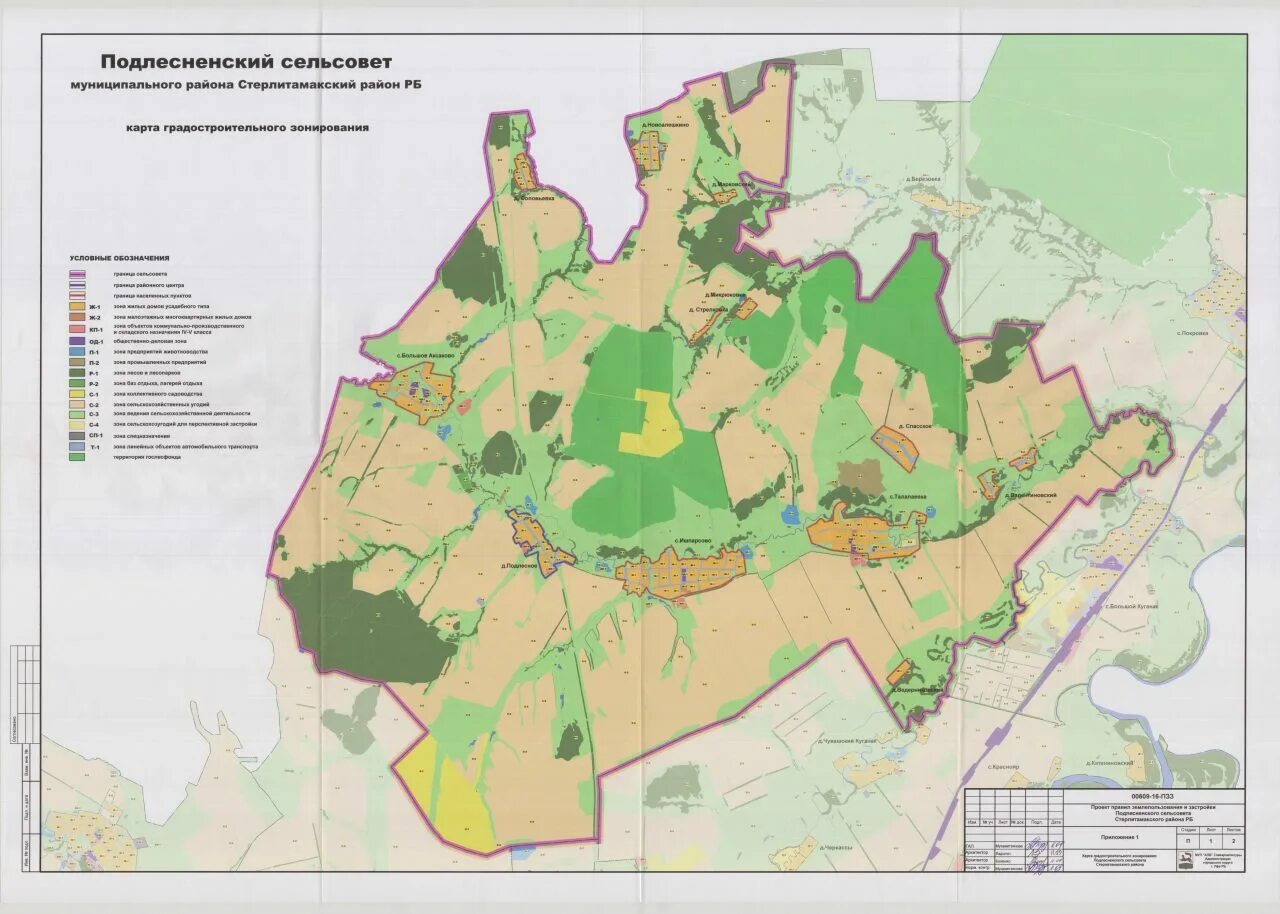Click the brown Ж-2 legend swatch
This screenshot has height=914, width=1280.
77,317
